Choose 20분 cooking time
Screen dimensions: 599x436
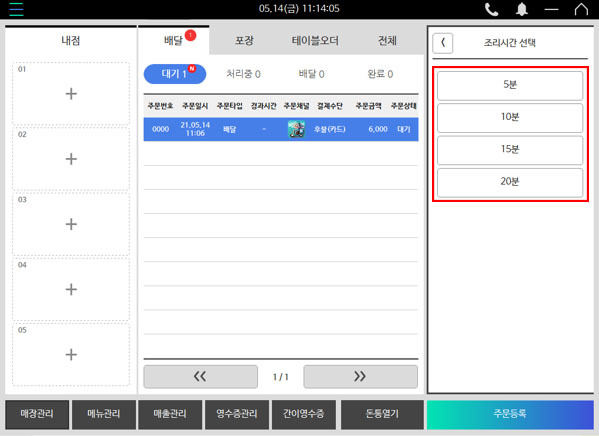510,182
